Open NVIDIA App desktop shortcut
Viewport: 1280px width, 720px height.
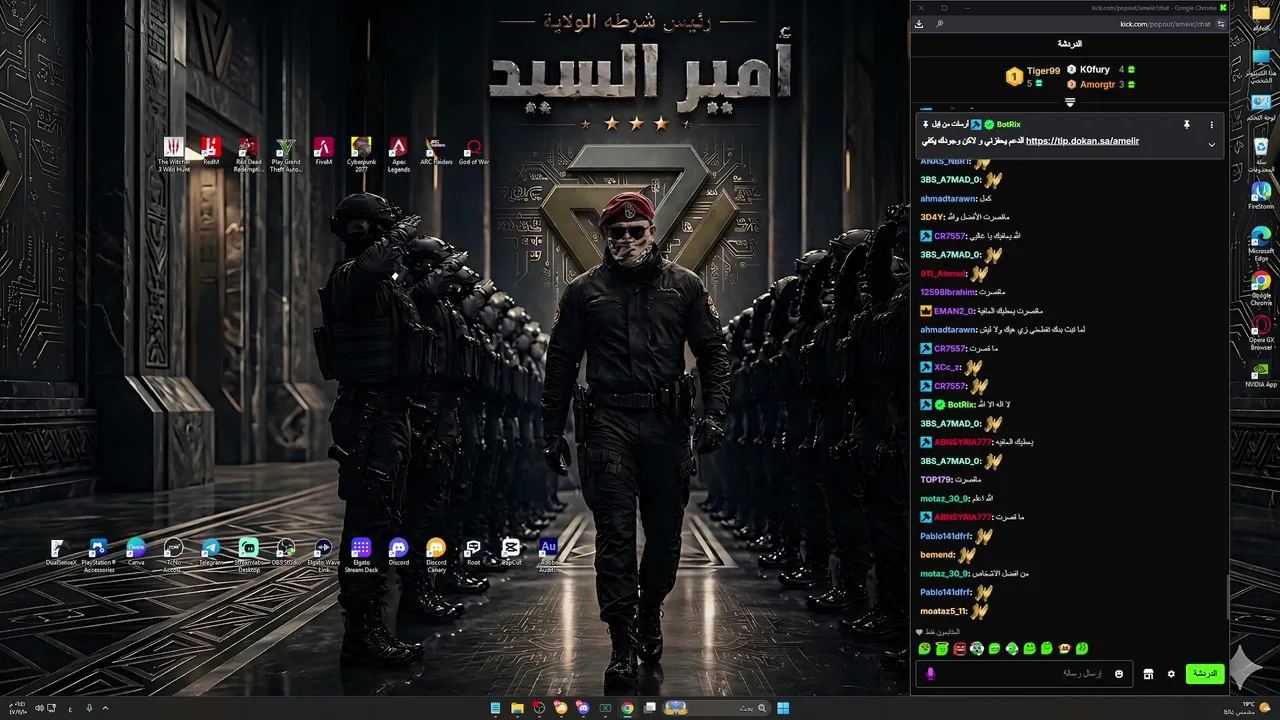point(1261,375)
